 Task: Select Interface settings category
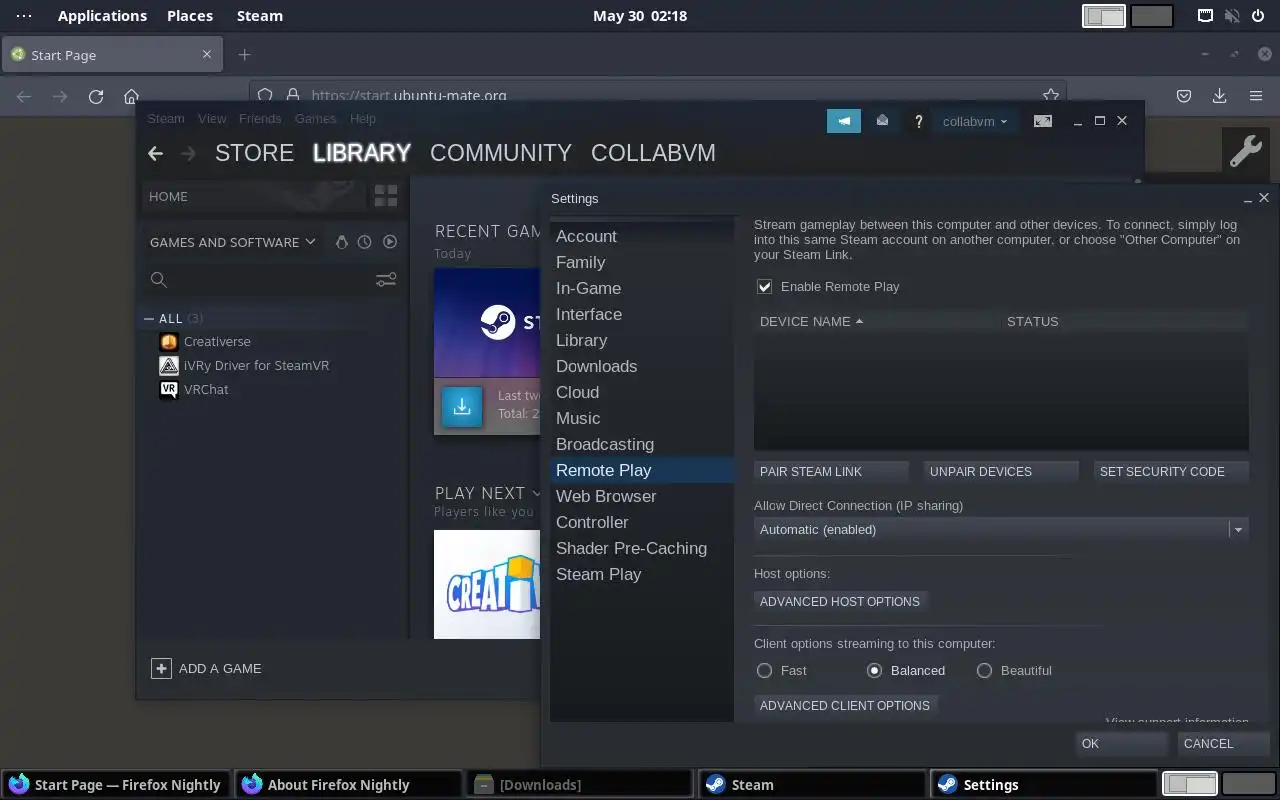642,314
